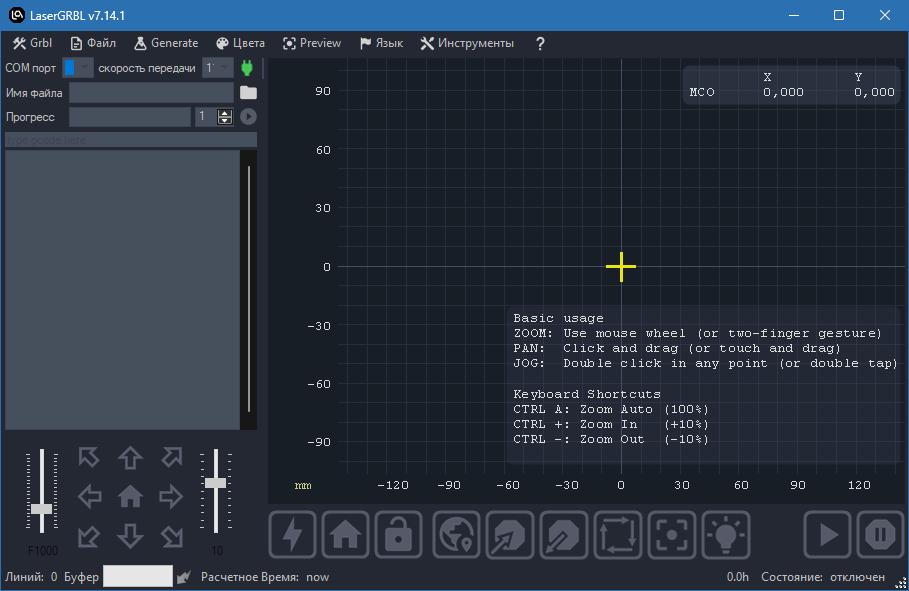Click the homing house button in bottom toolbar
This screenshot has width=909, height=591.
(346, 534)
